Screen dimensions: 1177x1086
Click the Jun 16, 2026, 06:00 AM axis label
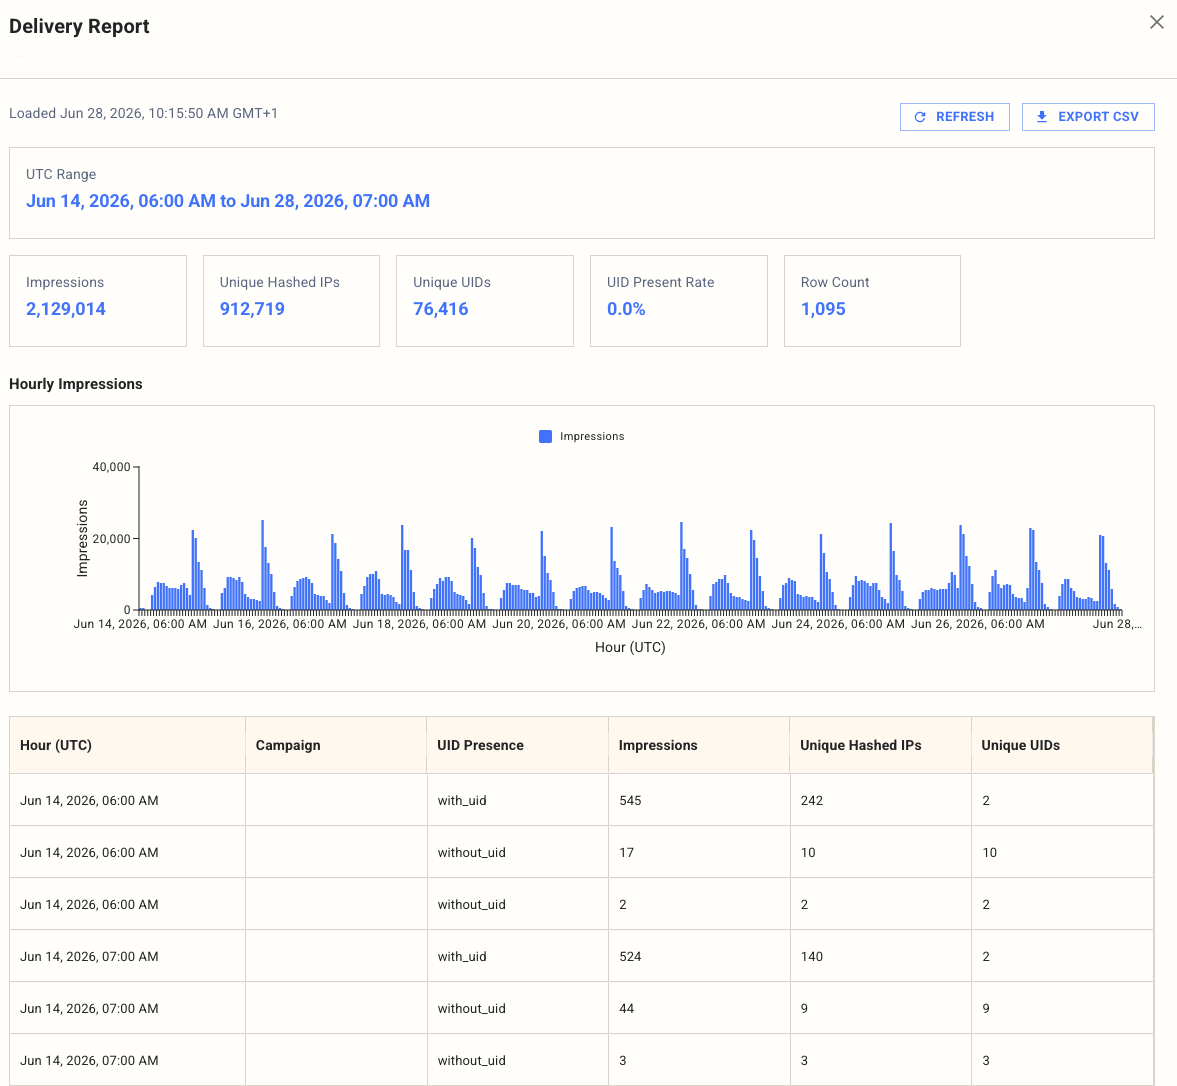tap(280, 624)
